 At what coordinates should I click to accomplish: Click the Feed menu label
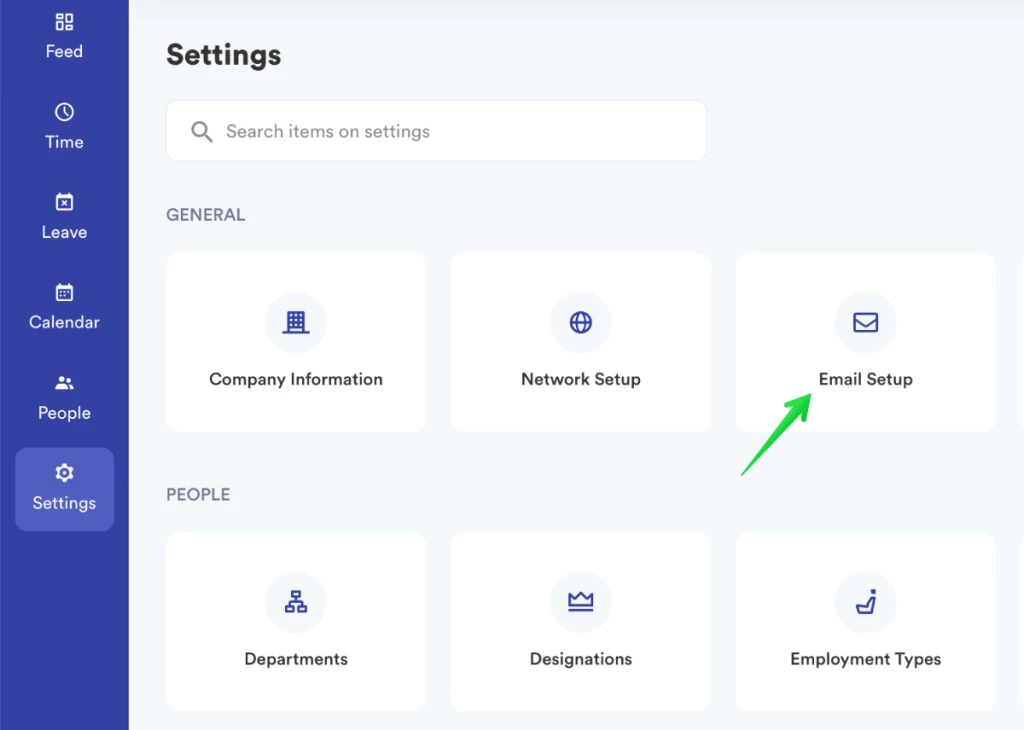coord(64,52)
